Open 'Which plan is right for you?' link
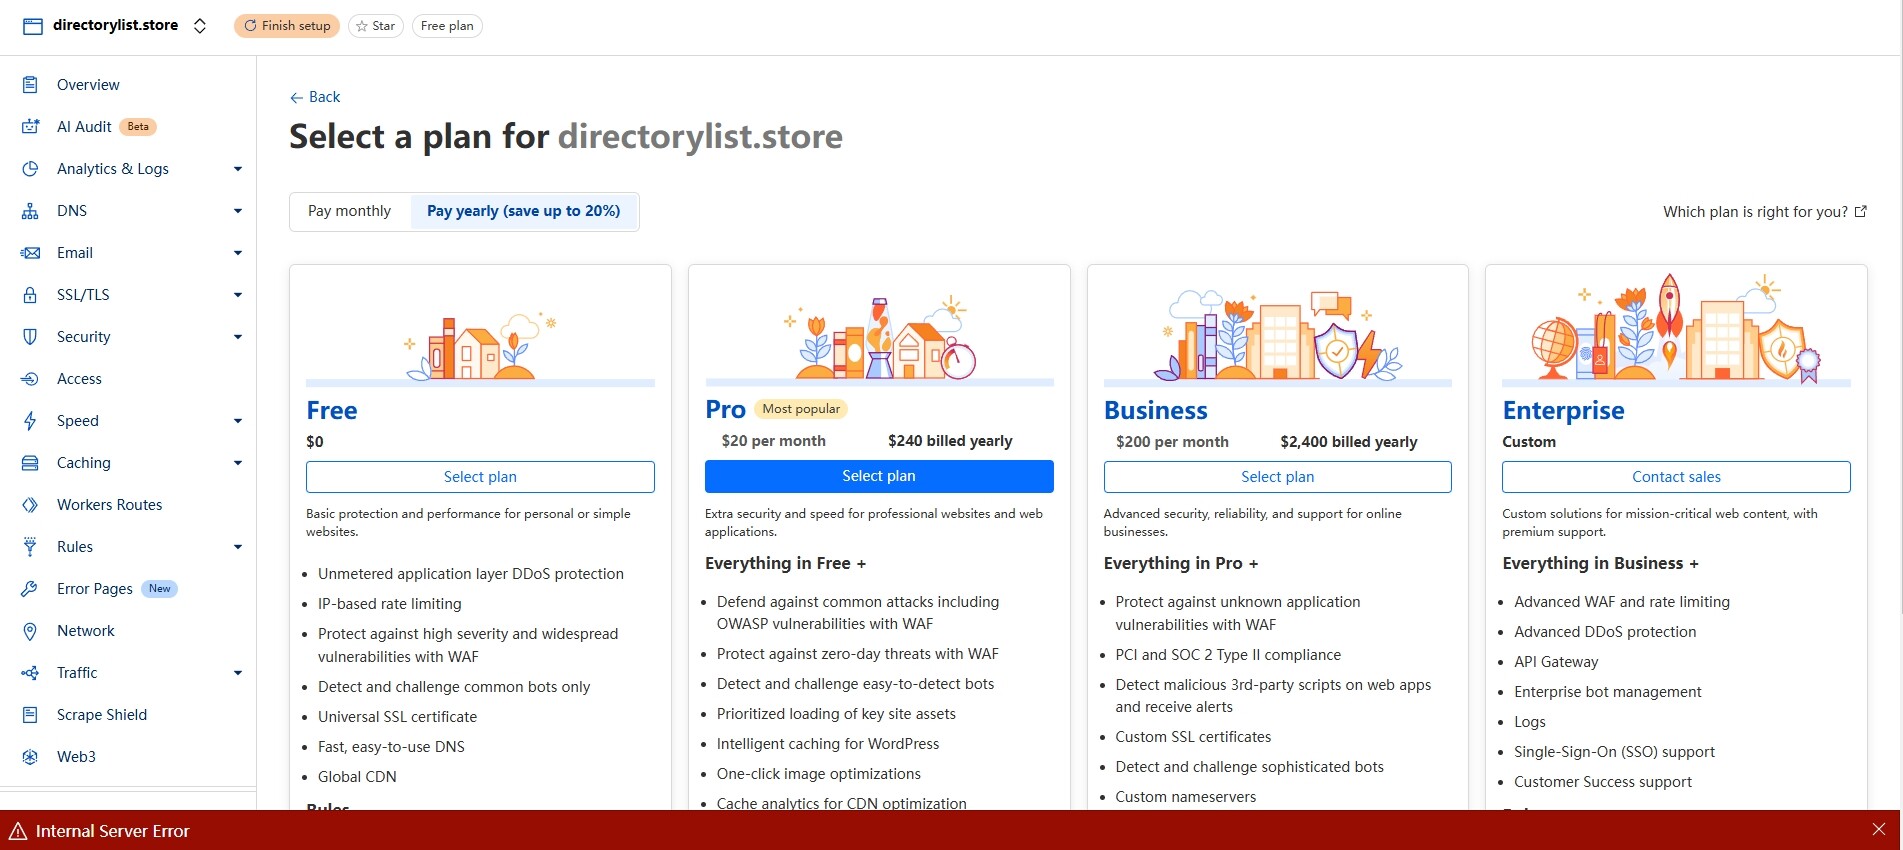The image size is (1903, 850). [x=1765, y=211]
